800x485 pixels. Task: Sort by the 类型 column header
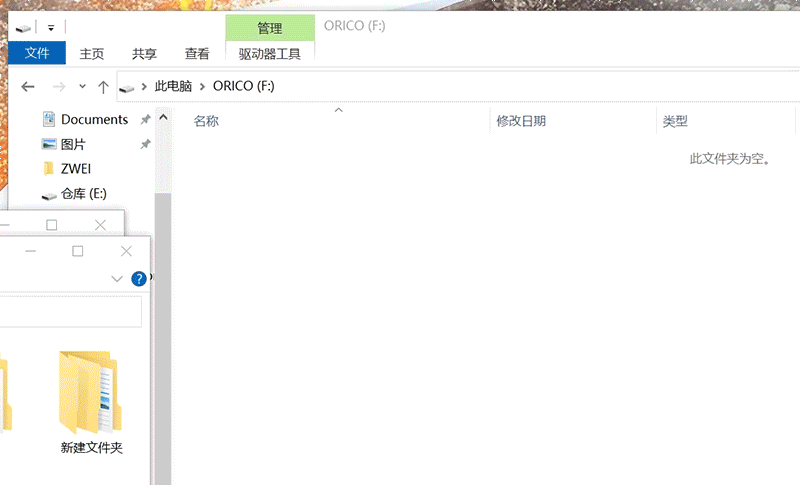tap(675, 121)
